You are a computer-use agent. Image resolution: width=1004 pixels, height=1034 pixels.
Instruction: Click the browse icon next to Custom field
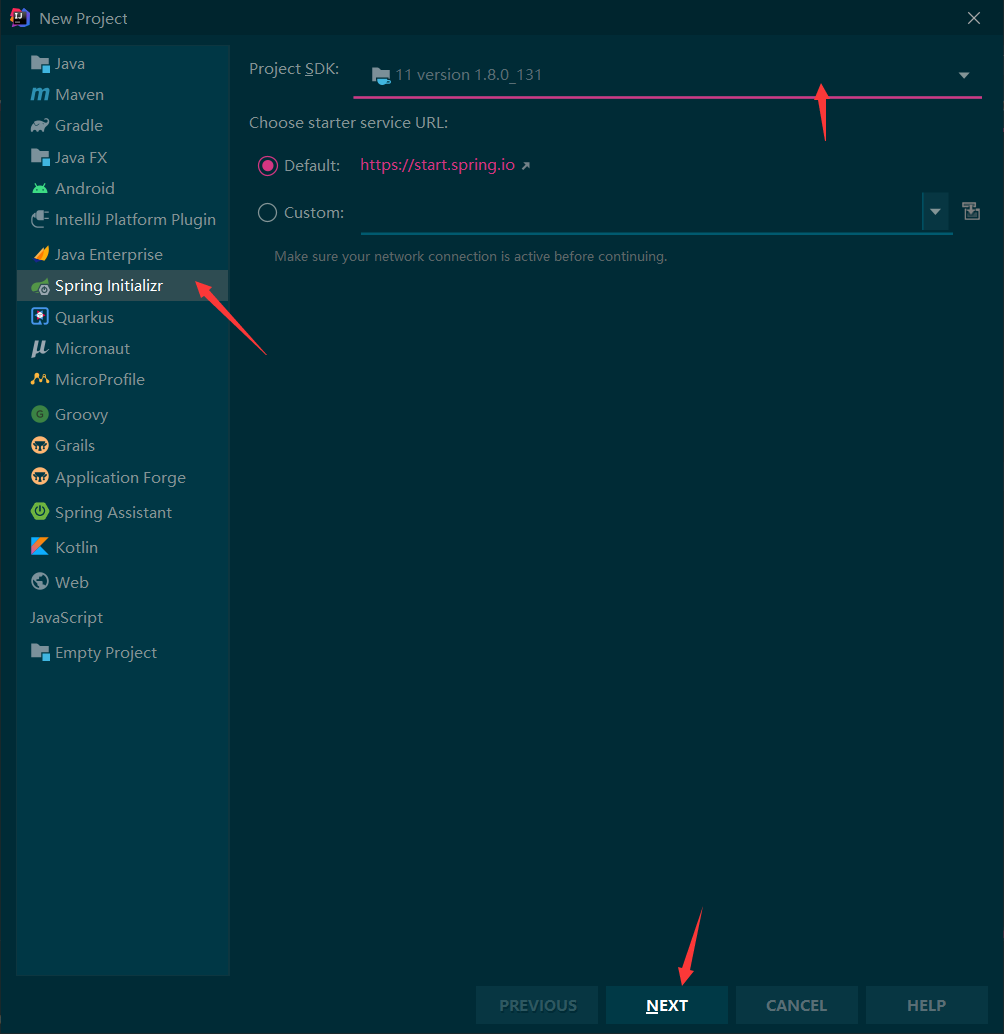(971, 212)
